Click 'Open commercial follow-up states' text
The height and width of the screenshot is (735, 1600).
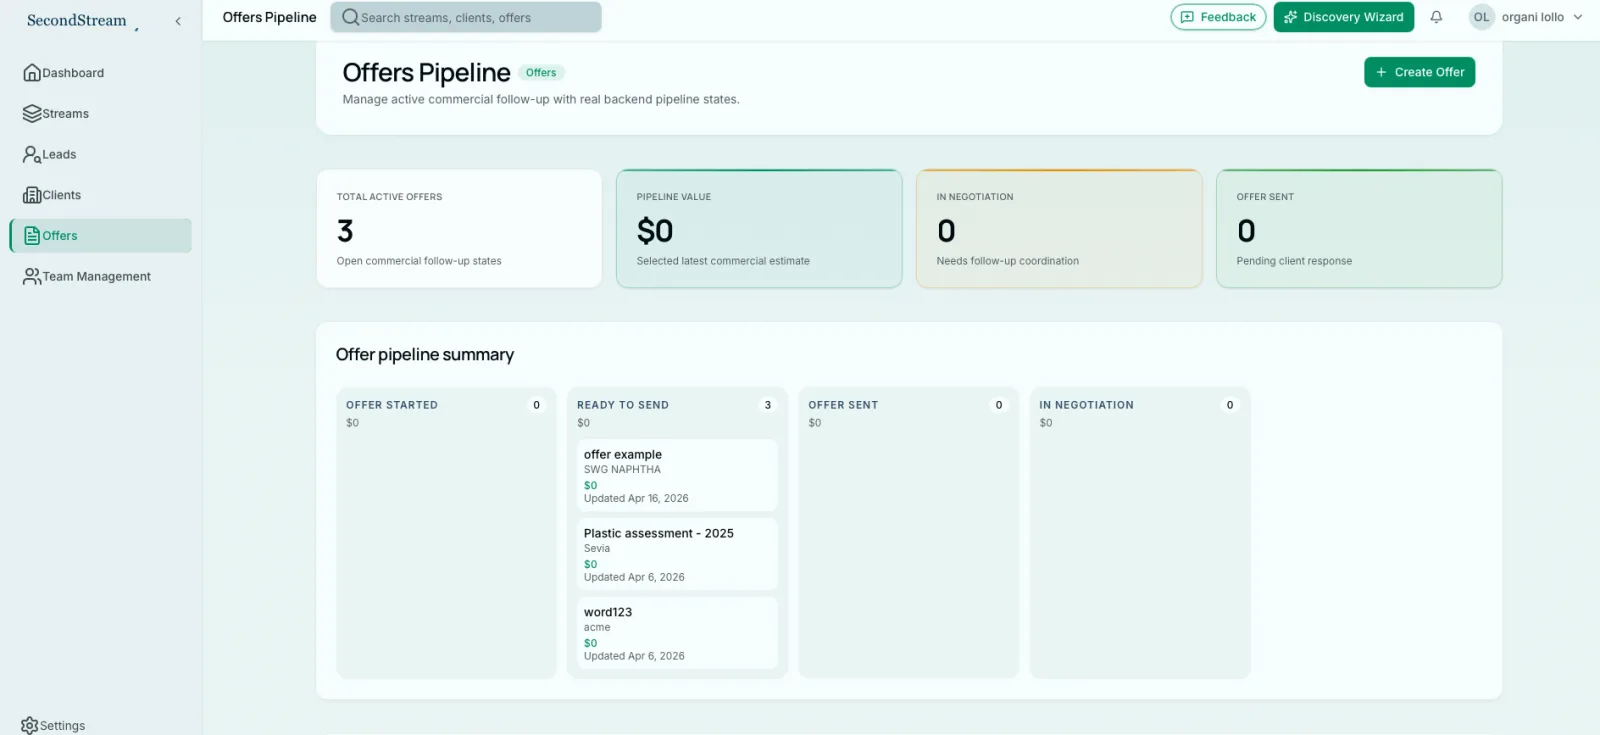419,261
